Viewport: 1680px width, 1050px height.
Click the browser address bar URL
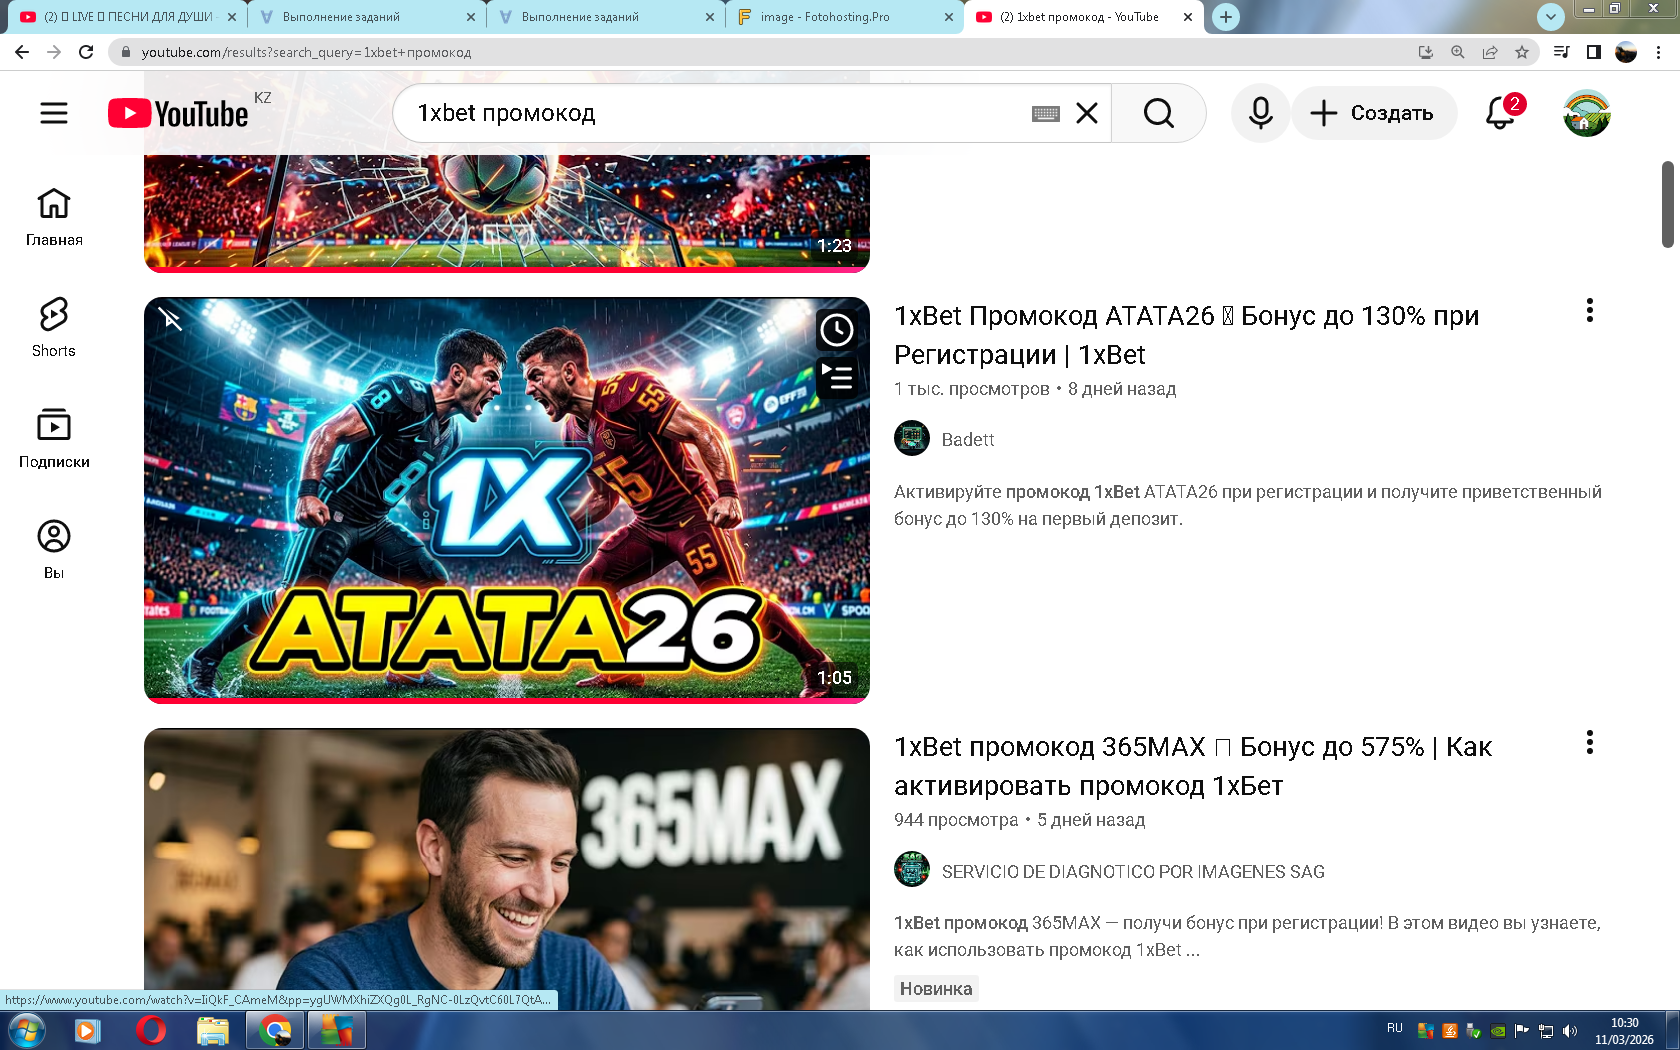click(306, 52)
